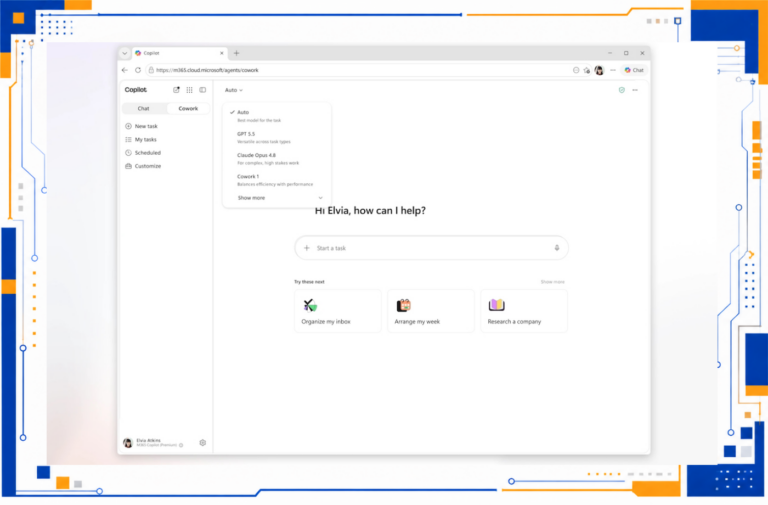
Task: Collapse sidebar with panel toggle icon
Action: coord(203,90)
